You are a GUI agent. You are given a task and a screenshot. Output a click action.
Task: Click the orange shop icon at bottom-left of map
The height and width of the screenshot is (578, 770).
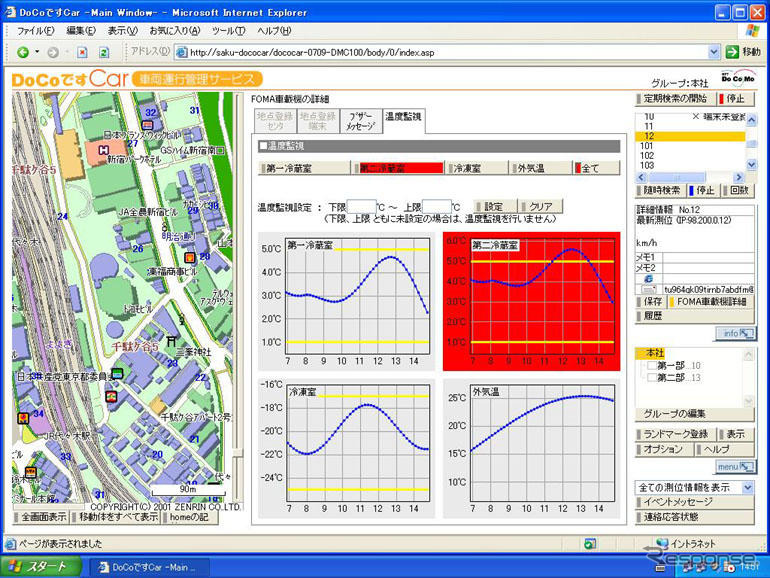tap(30, 472)
